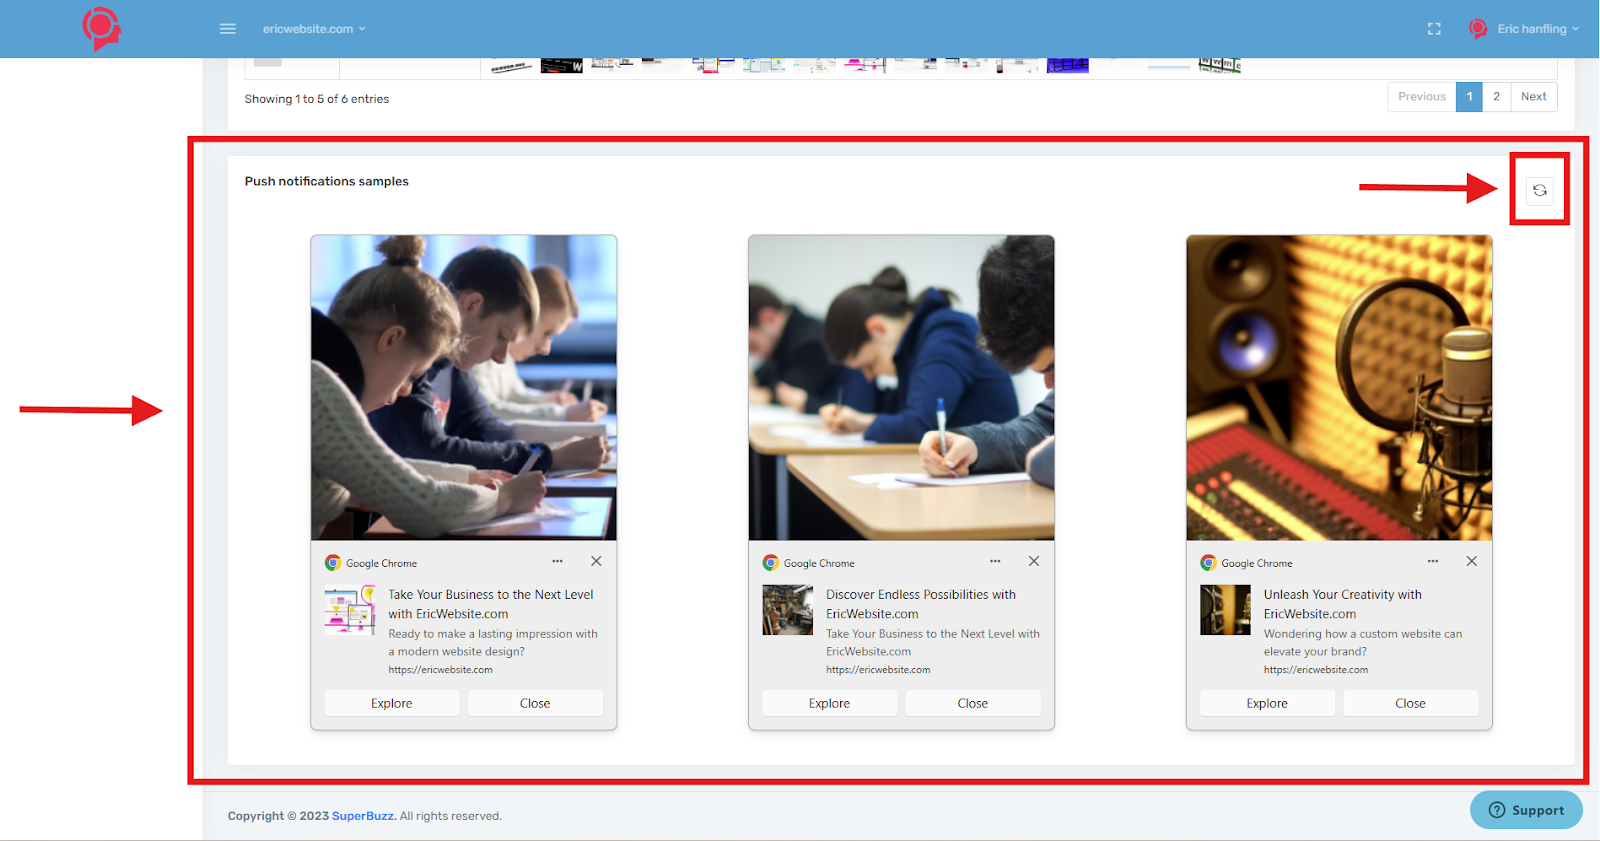Open options dots on Discover Endless Possibilities notification
The image size is (1600, 841).
[x=995, y=561]
